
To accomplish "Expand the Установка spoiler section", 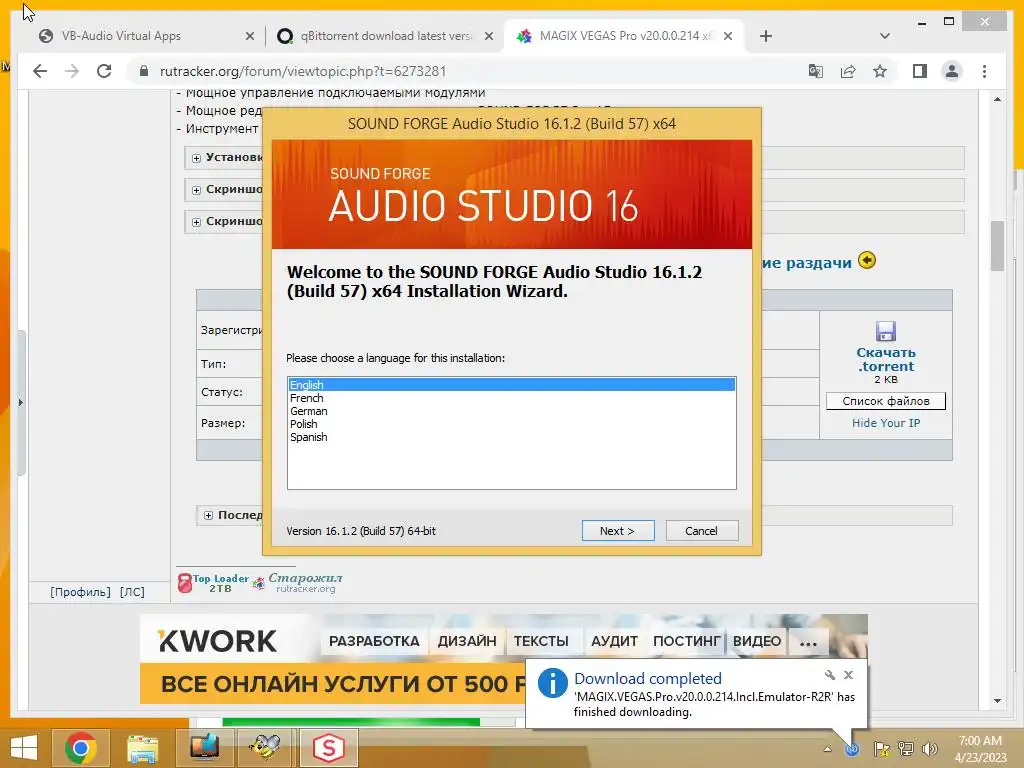I will (x=197, y=158).
